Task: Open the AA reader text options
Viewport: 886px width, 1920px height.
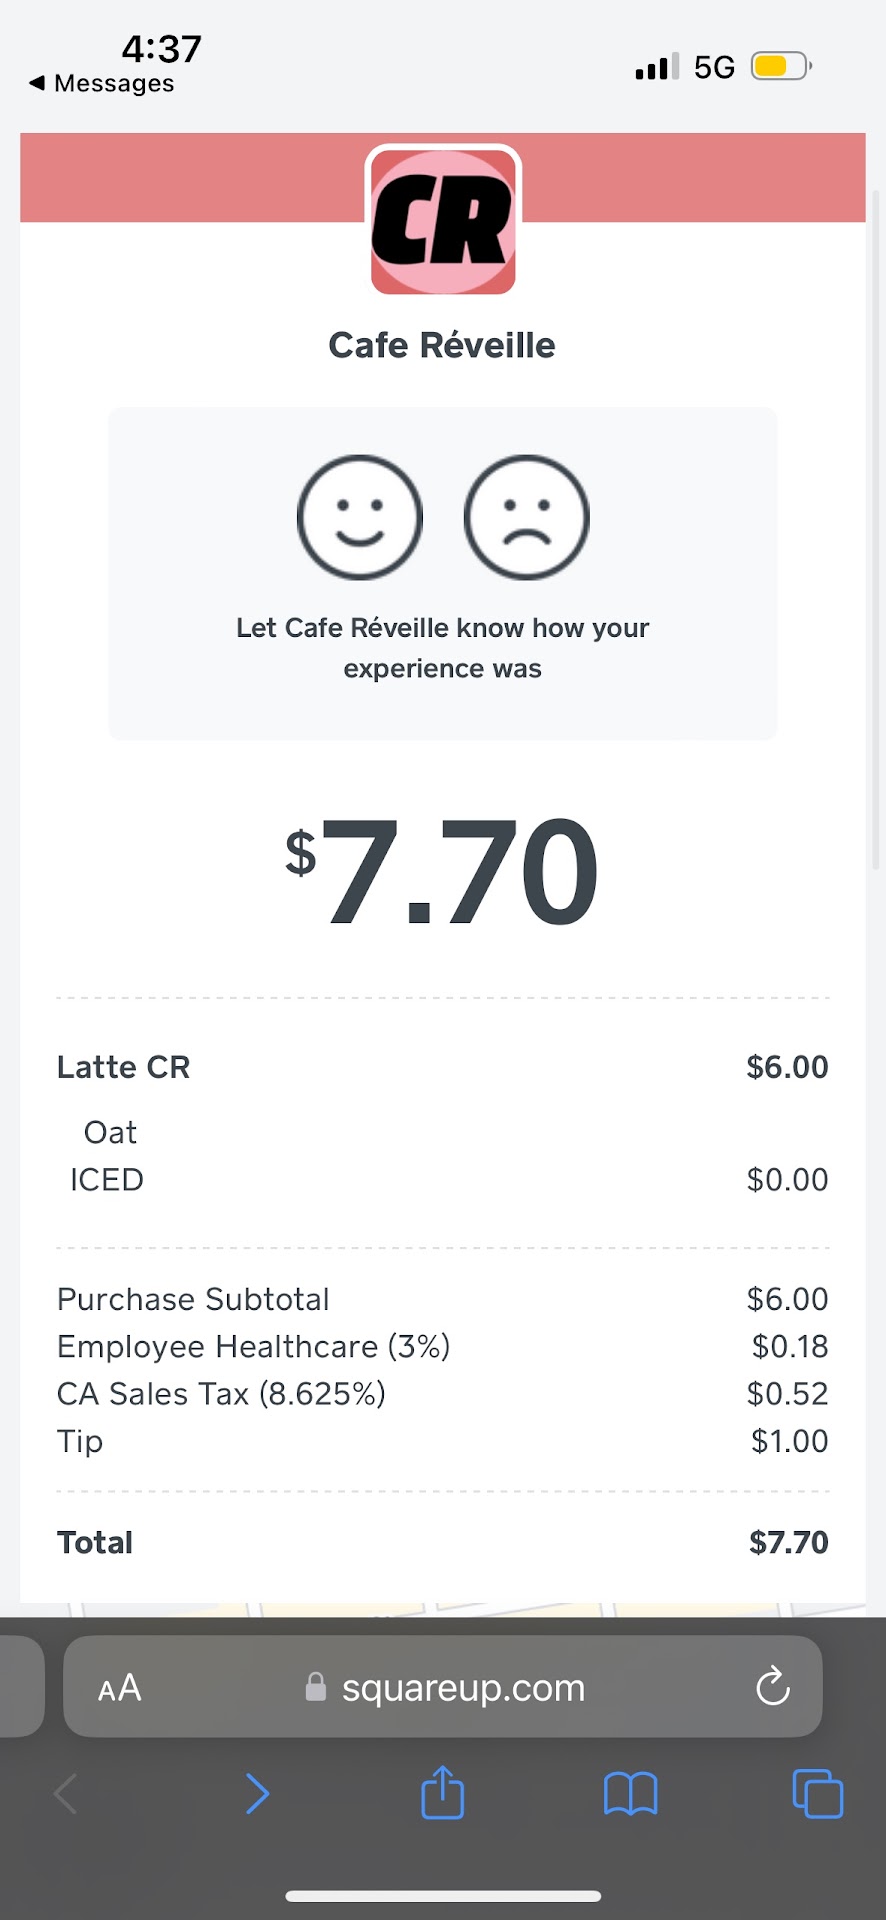Action: coord(119,1688)
